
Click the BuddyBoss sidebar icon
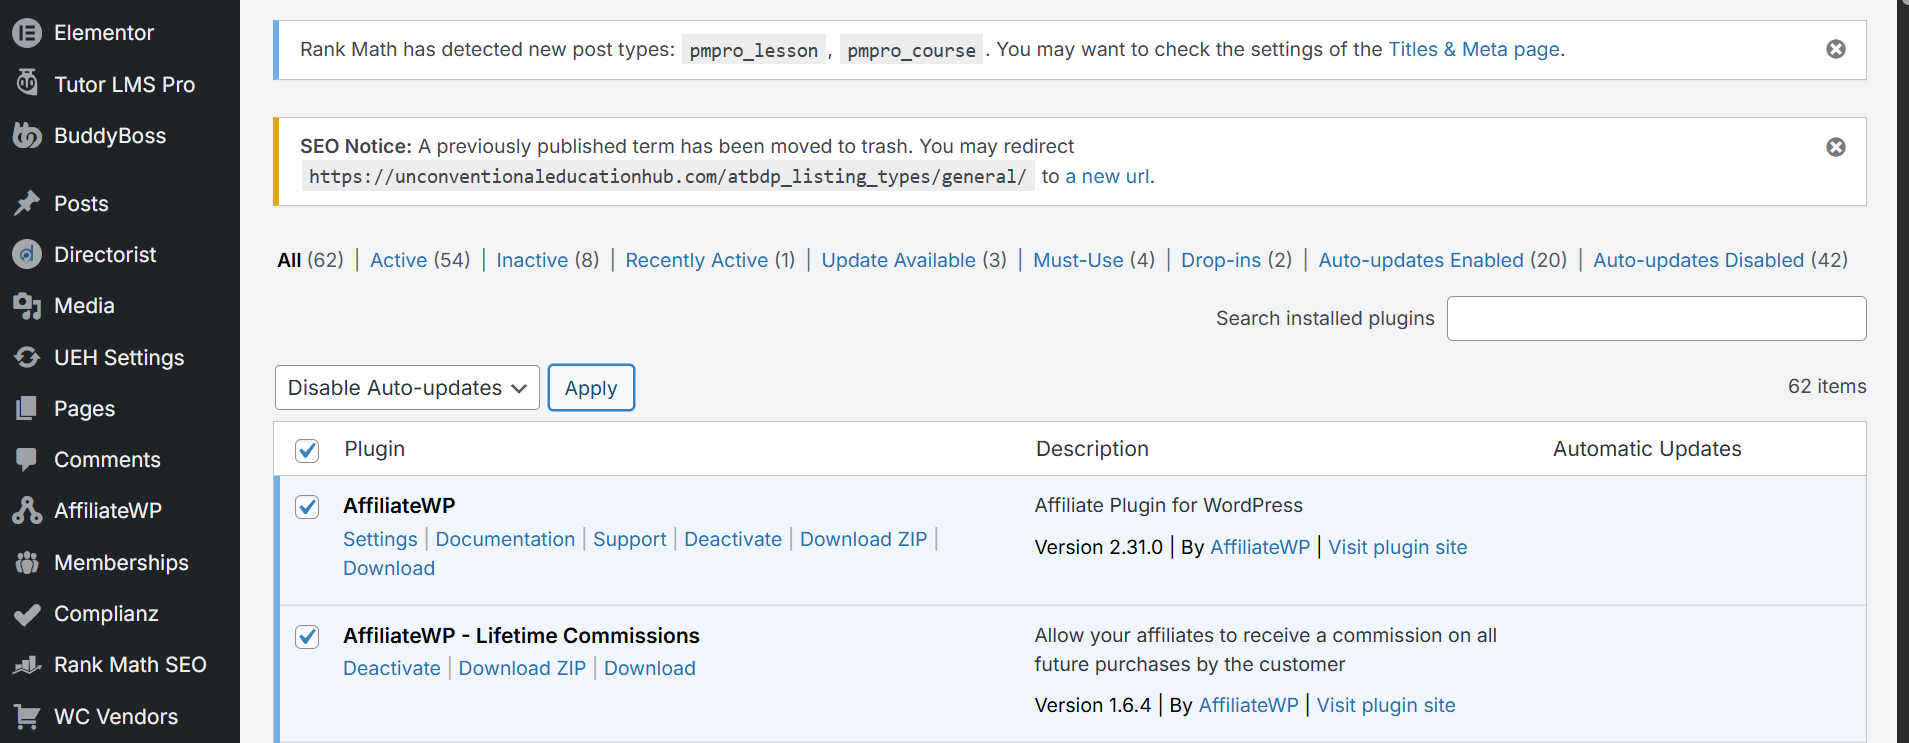pyautogui.click(x=27, y=135)
